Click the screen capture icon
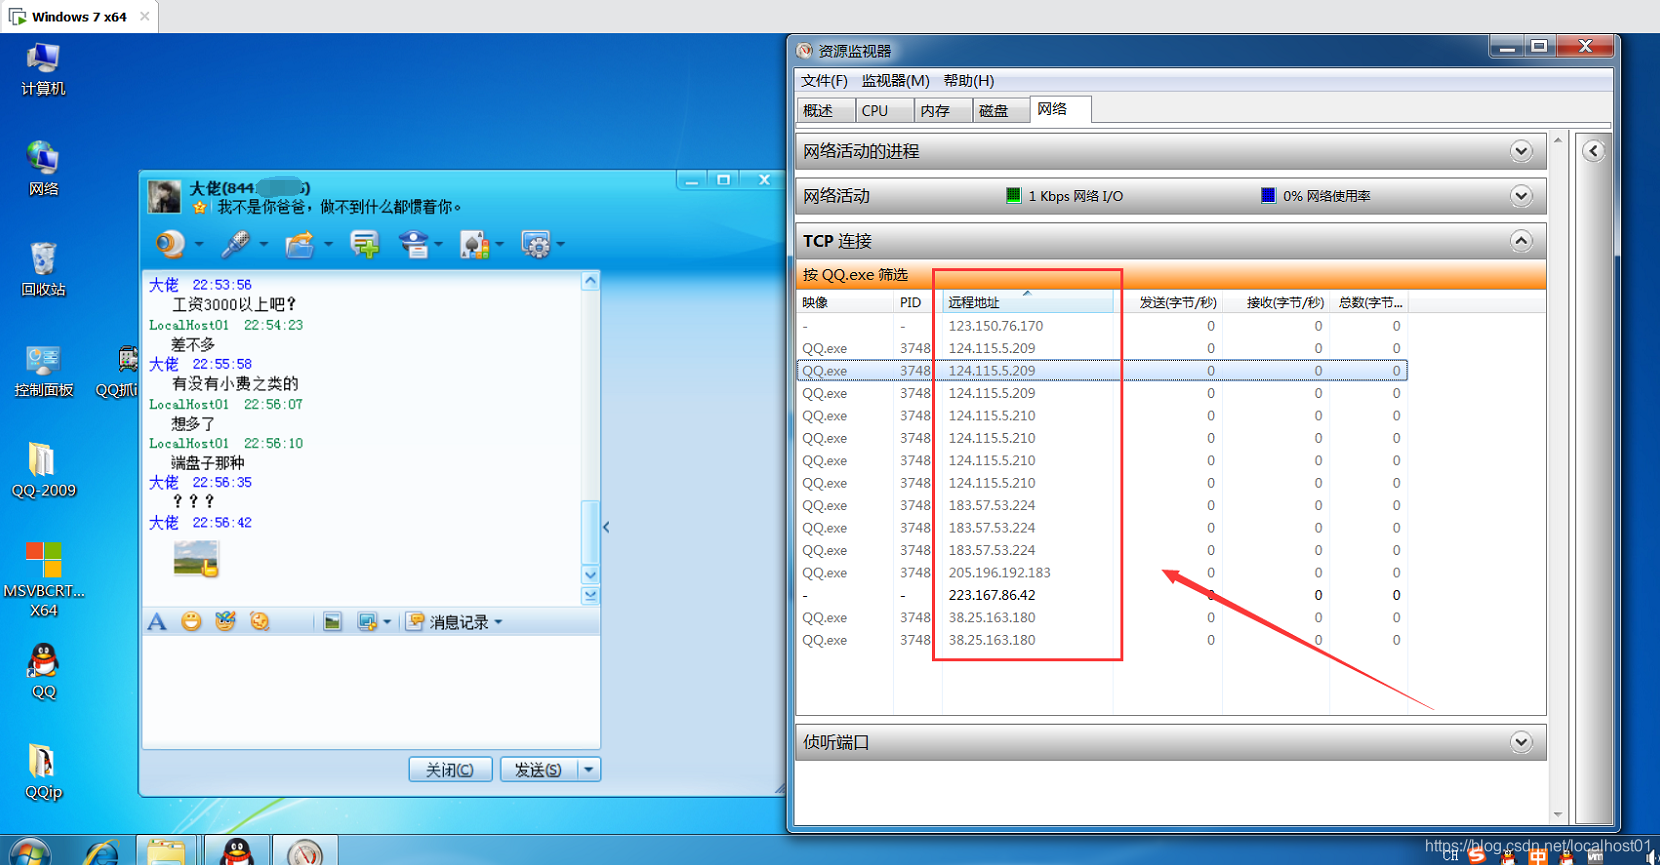 (x=367, y=622)
